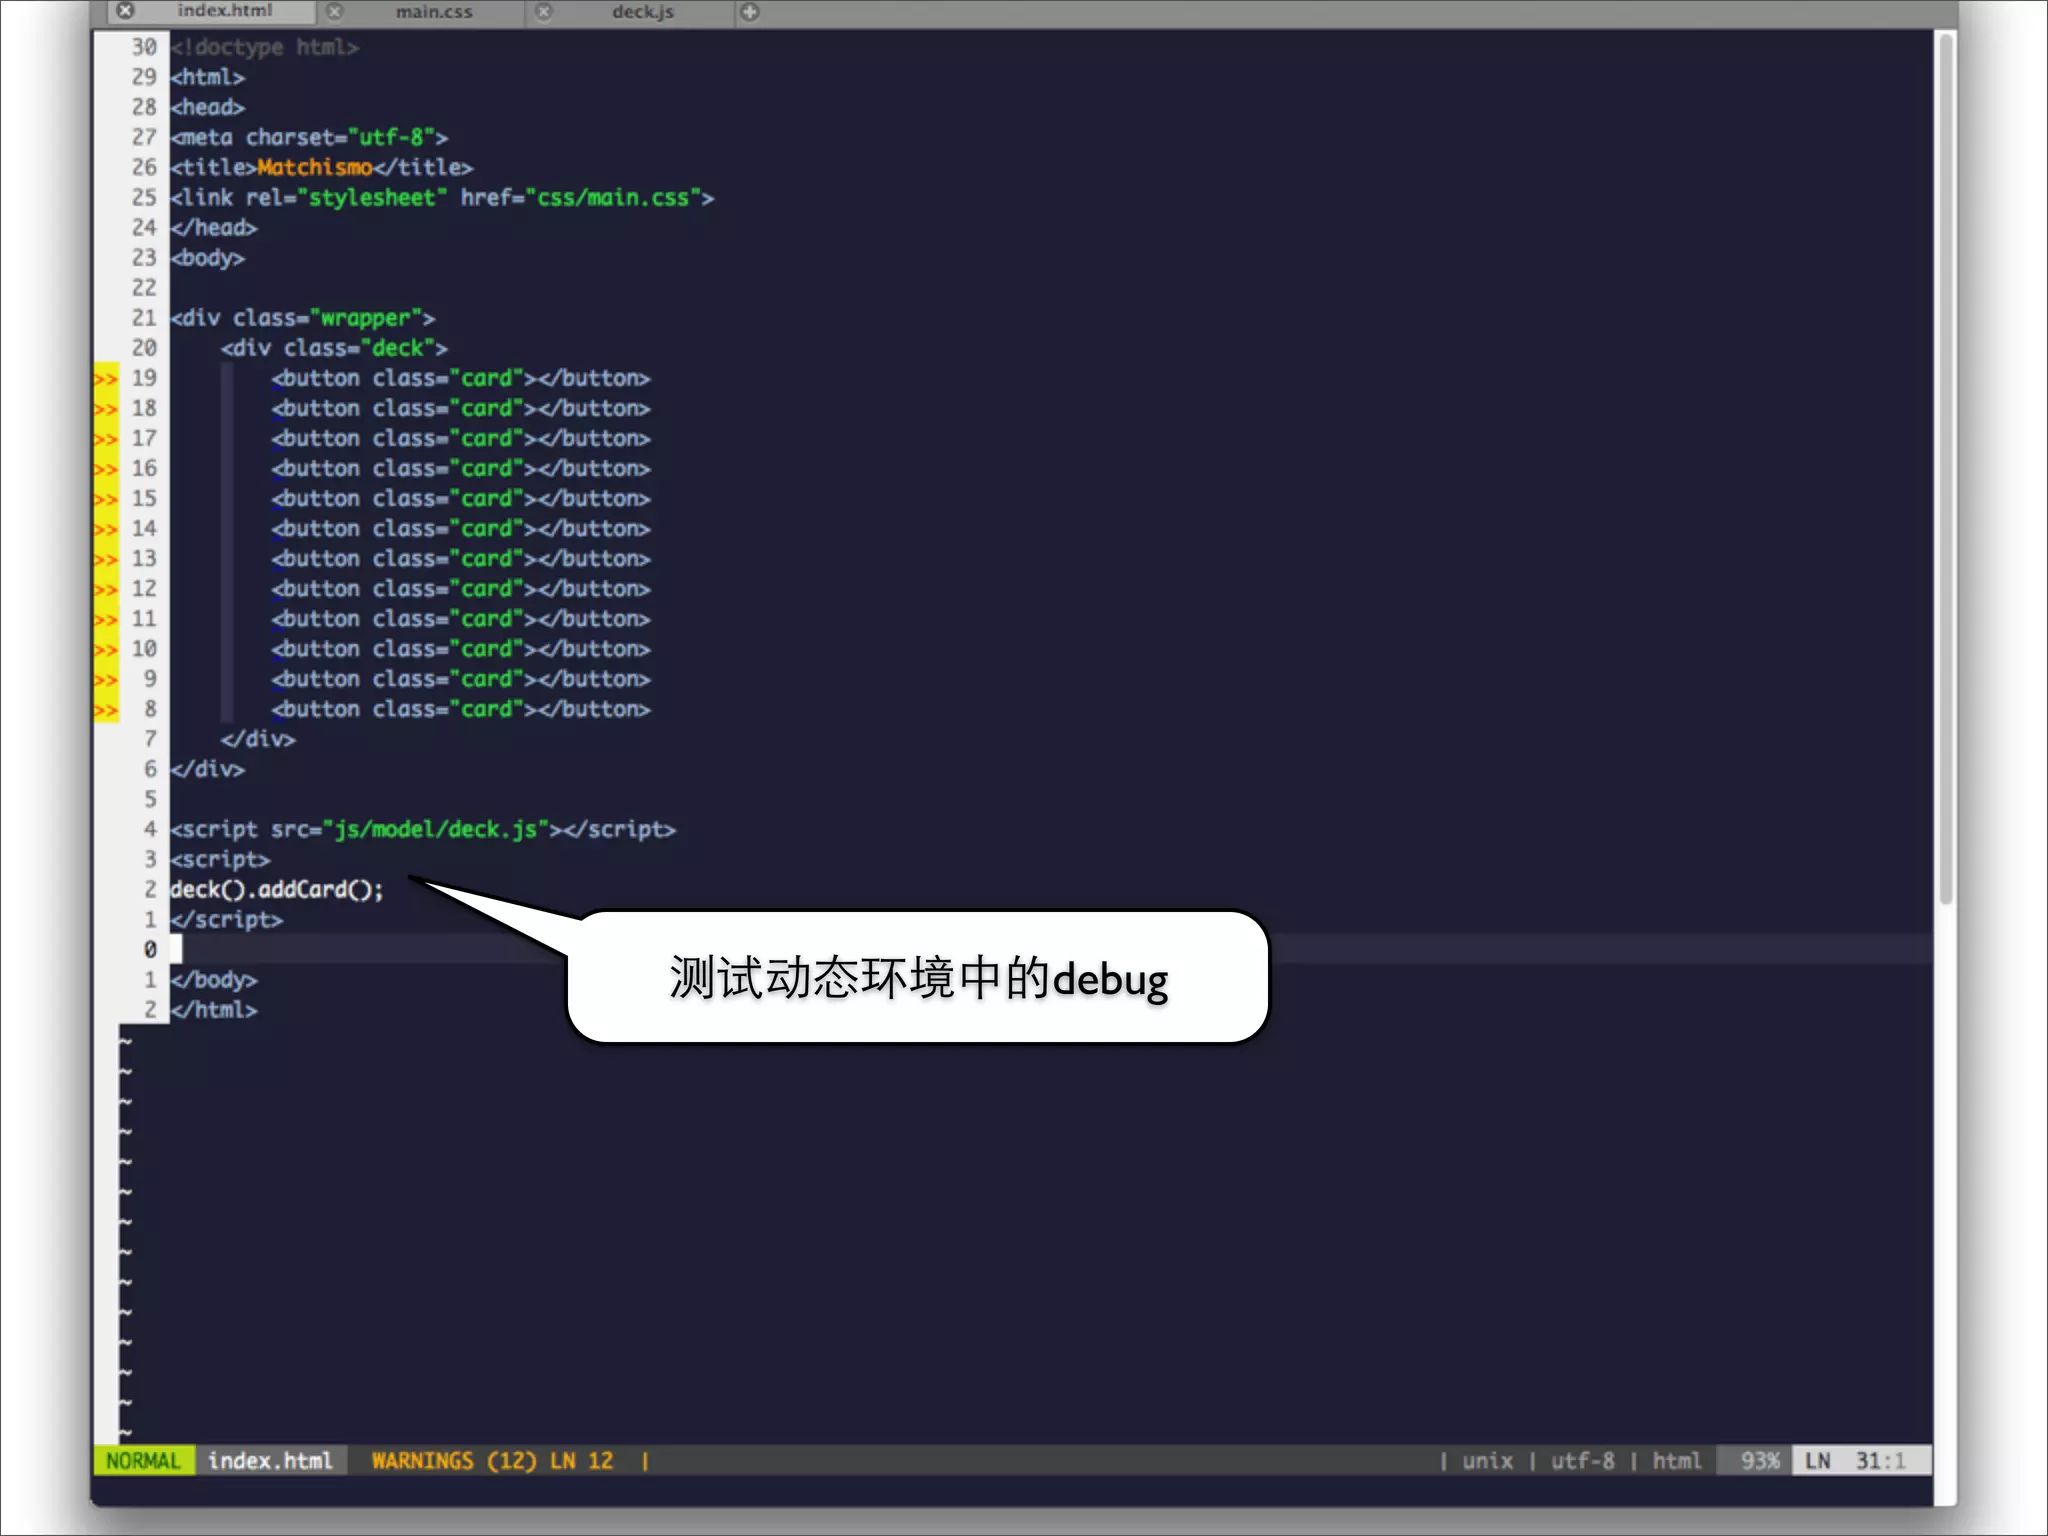Click the div class="wrapper" line
2048x1536 pixels.
303,318
